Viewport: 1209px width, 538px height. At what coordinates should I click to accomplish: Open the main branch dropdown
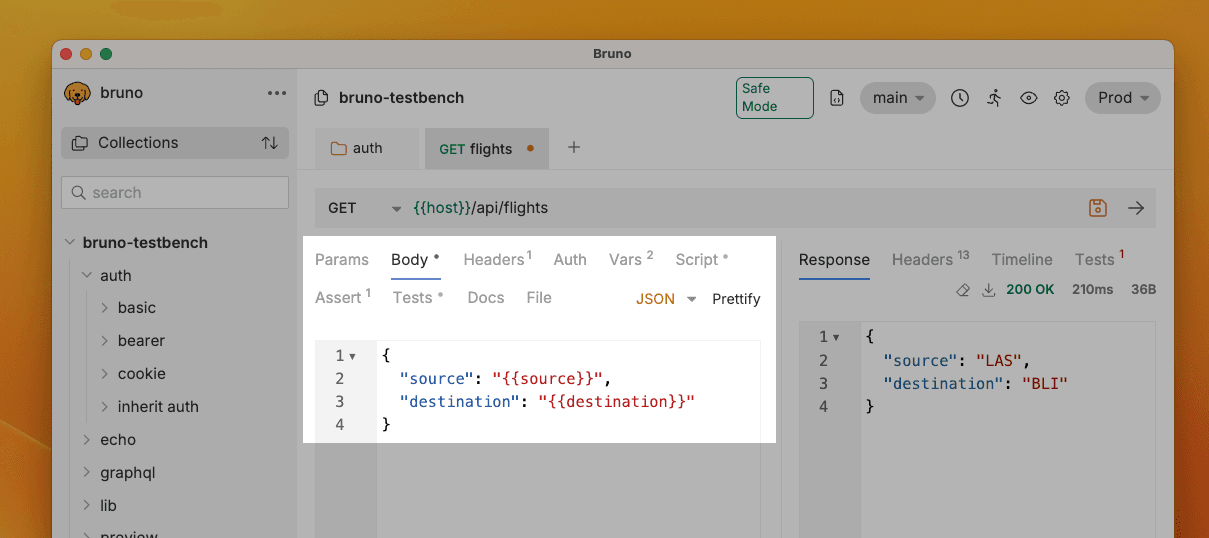tap(897, 98)
